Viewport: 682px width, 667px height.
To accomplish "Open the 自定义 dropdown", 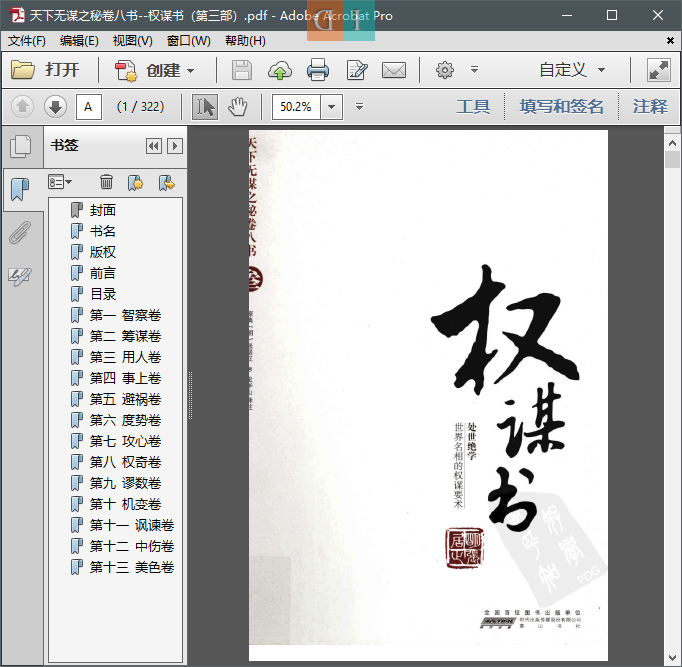I will click(572, 70).
